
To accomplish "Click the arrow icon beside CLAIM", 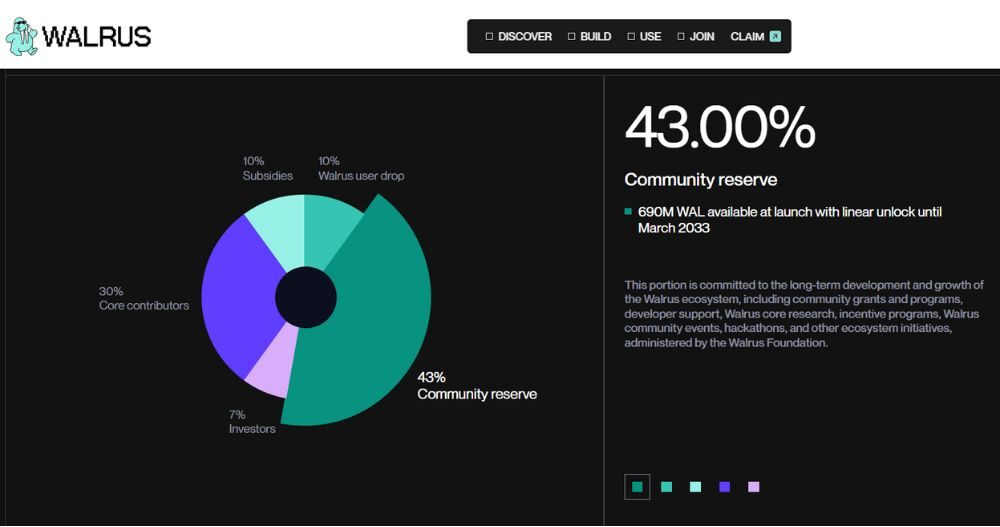I will click(x=775, y=36).
